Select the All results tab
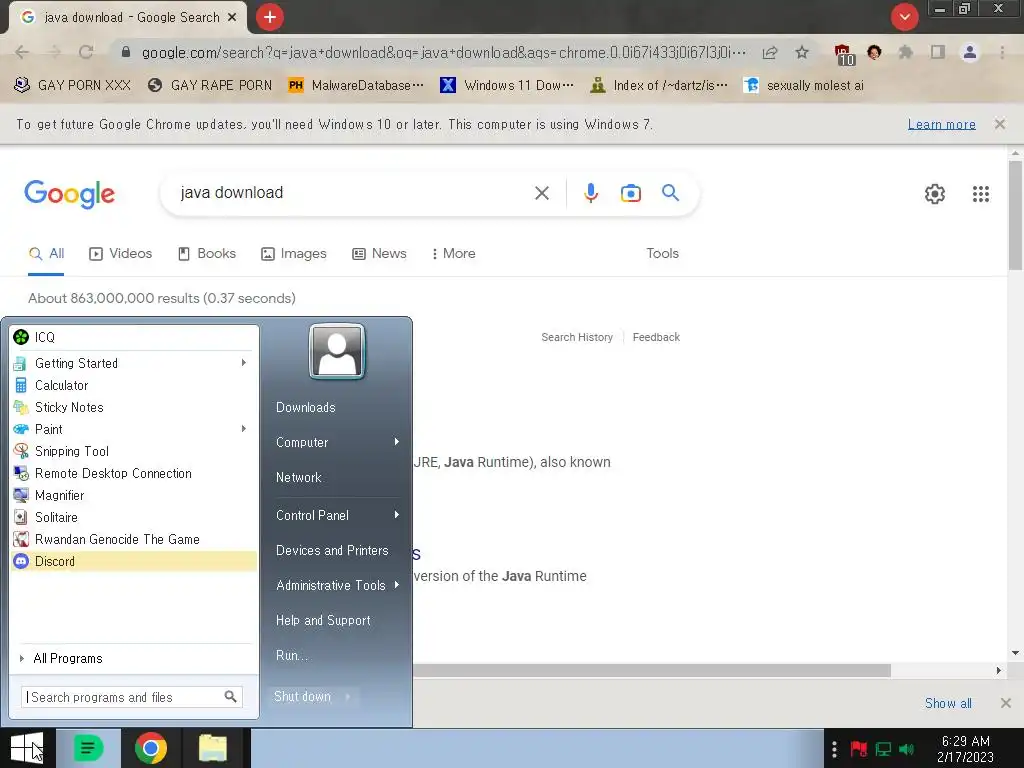Screen dimensions: 1024x768 (x=46, y=253)
